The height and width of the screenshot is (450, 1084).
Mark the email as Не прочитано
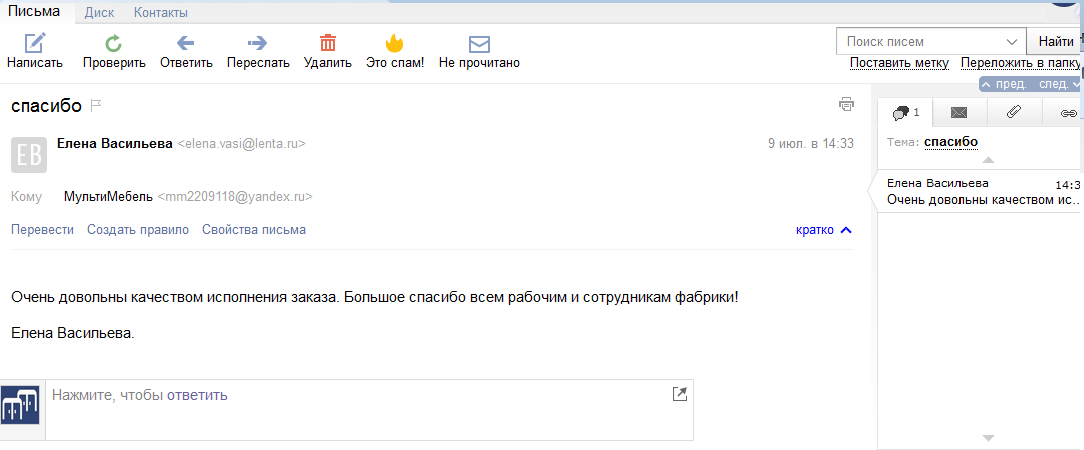coord(479,43)
